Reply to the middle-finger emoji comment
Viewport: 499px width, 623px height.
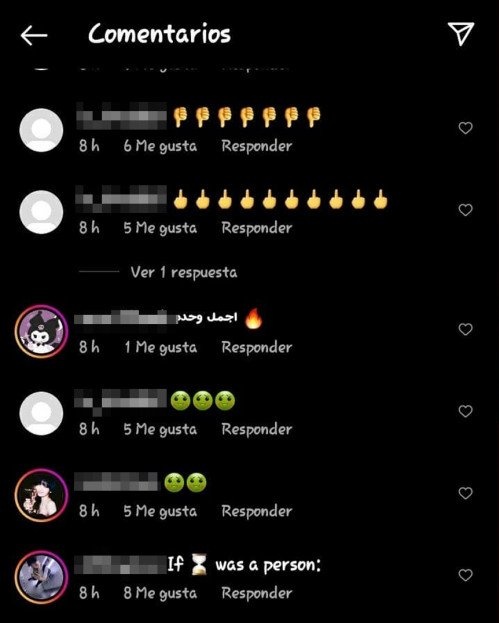click(x=257, y=228)
